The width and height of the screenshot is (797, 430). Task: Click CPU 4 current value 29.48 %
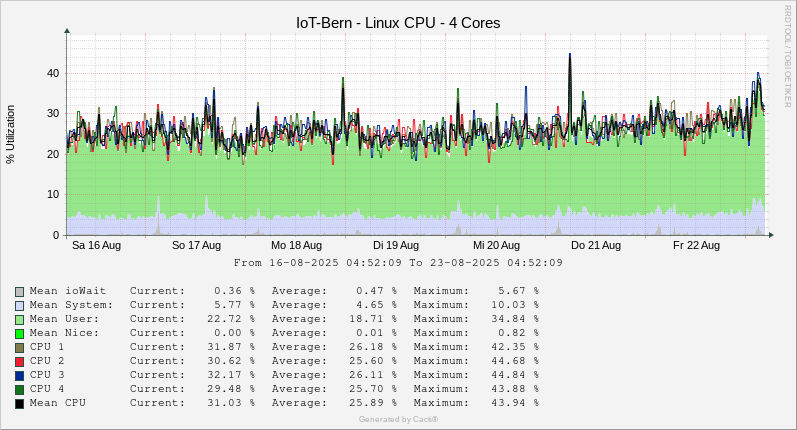click(231, 389)
